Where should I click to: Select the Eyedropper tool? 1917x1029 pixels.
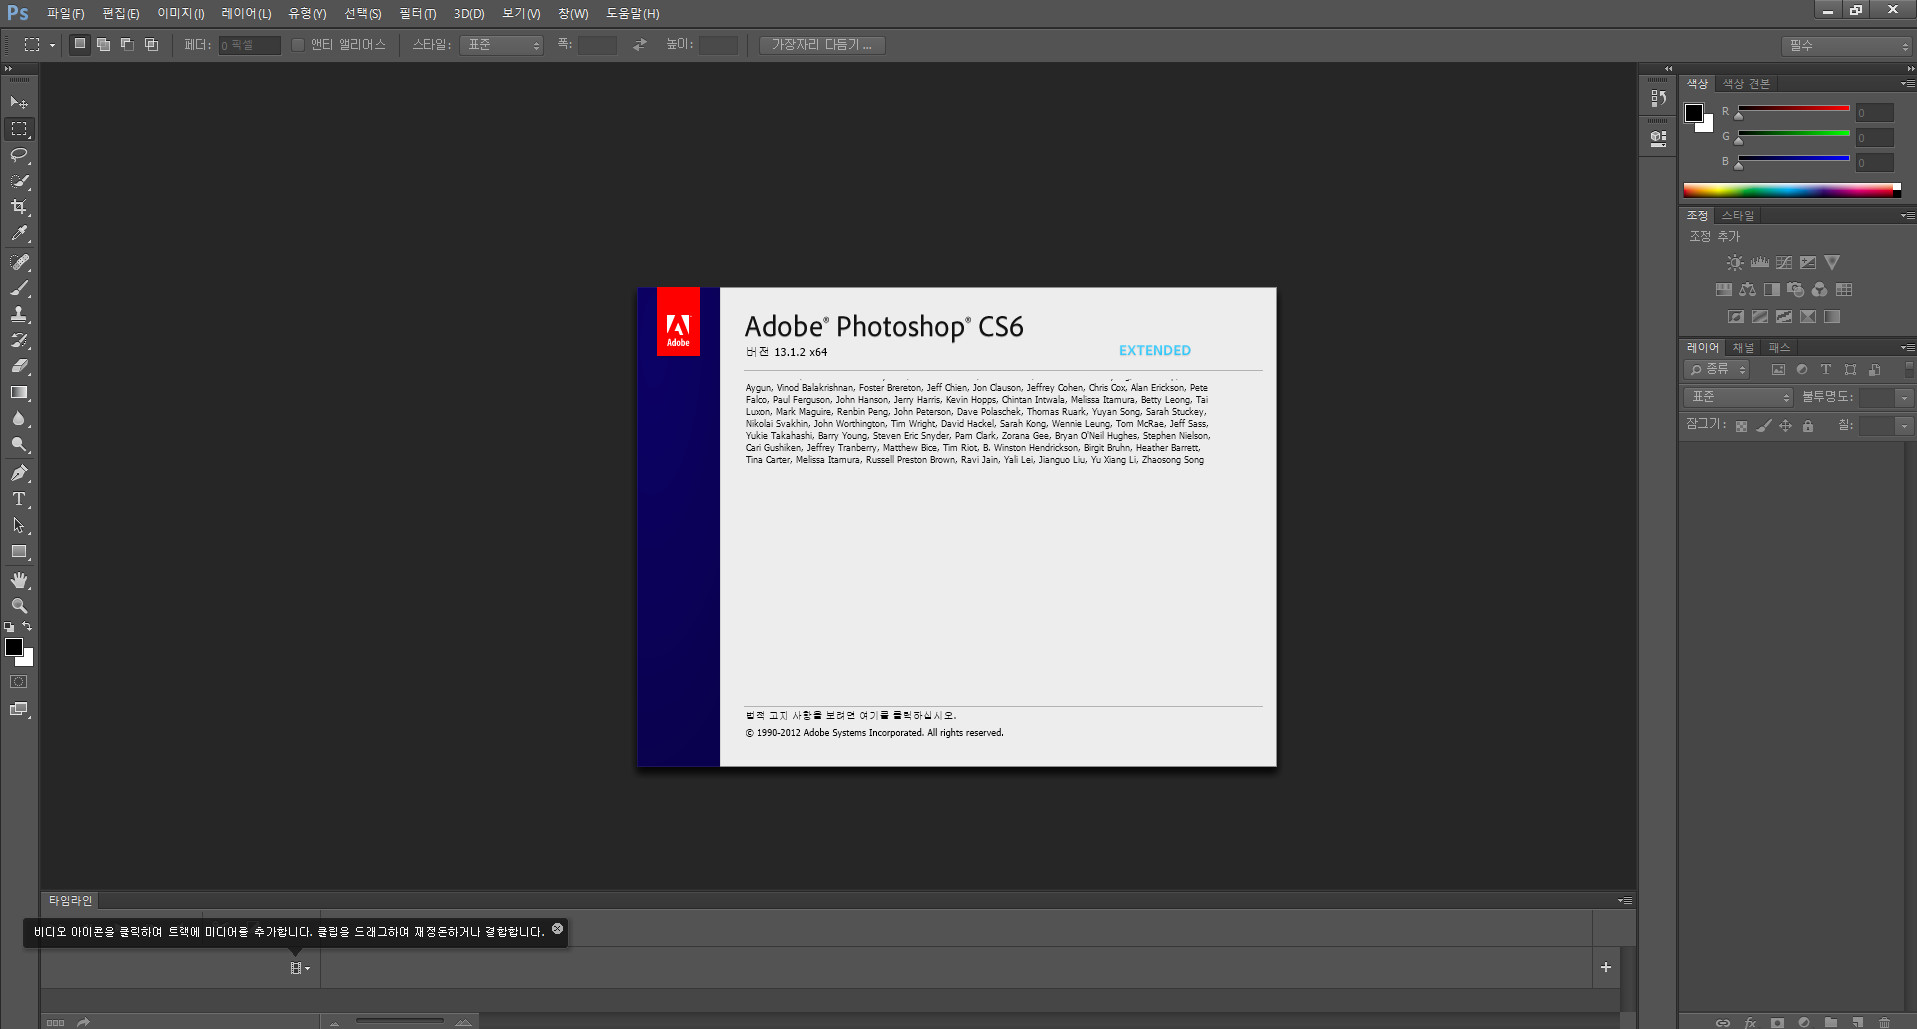coord(19,234)
